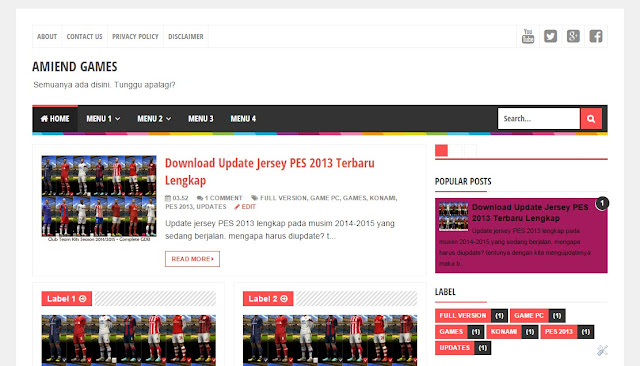
Task: Open the PRIVACY POLICY page link
Action: tap(135, 36)
